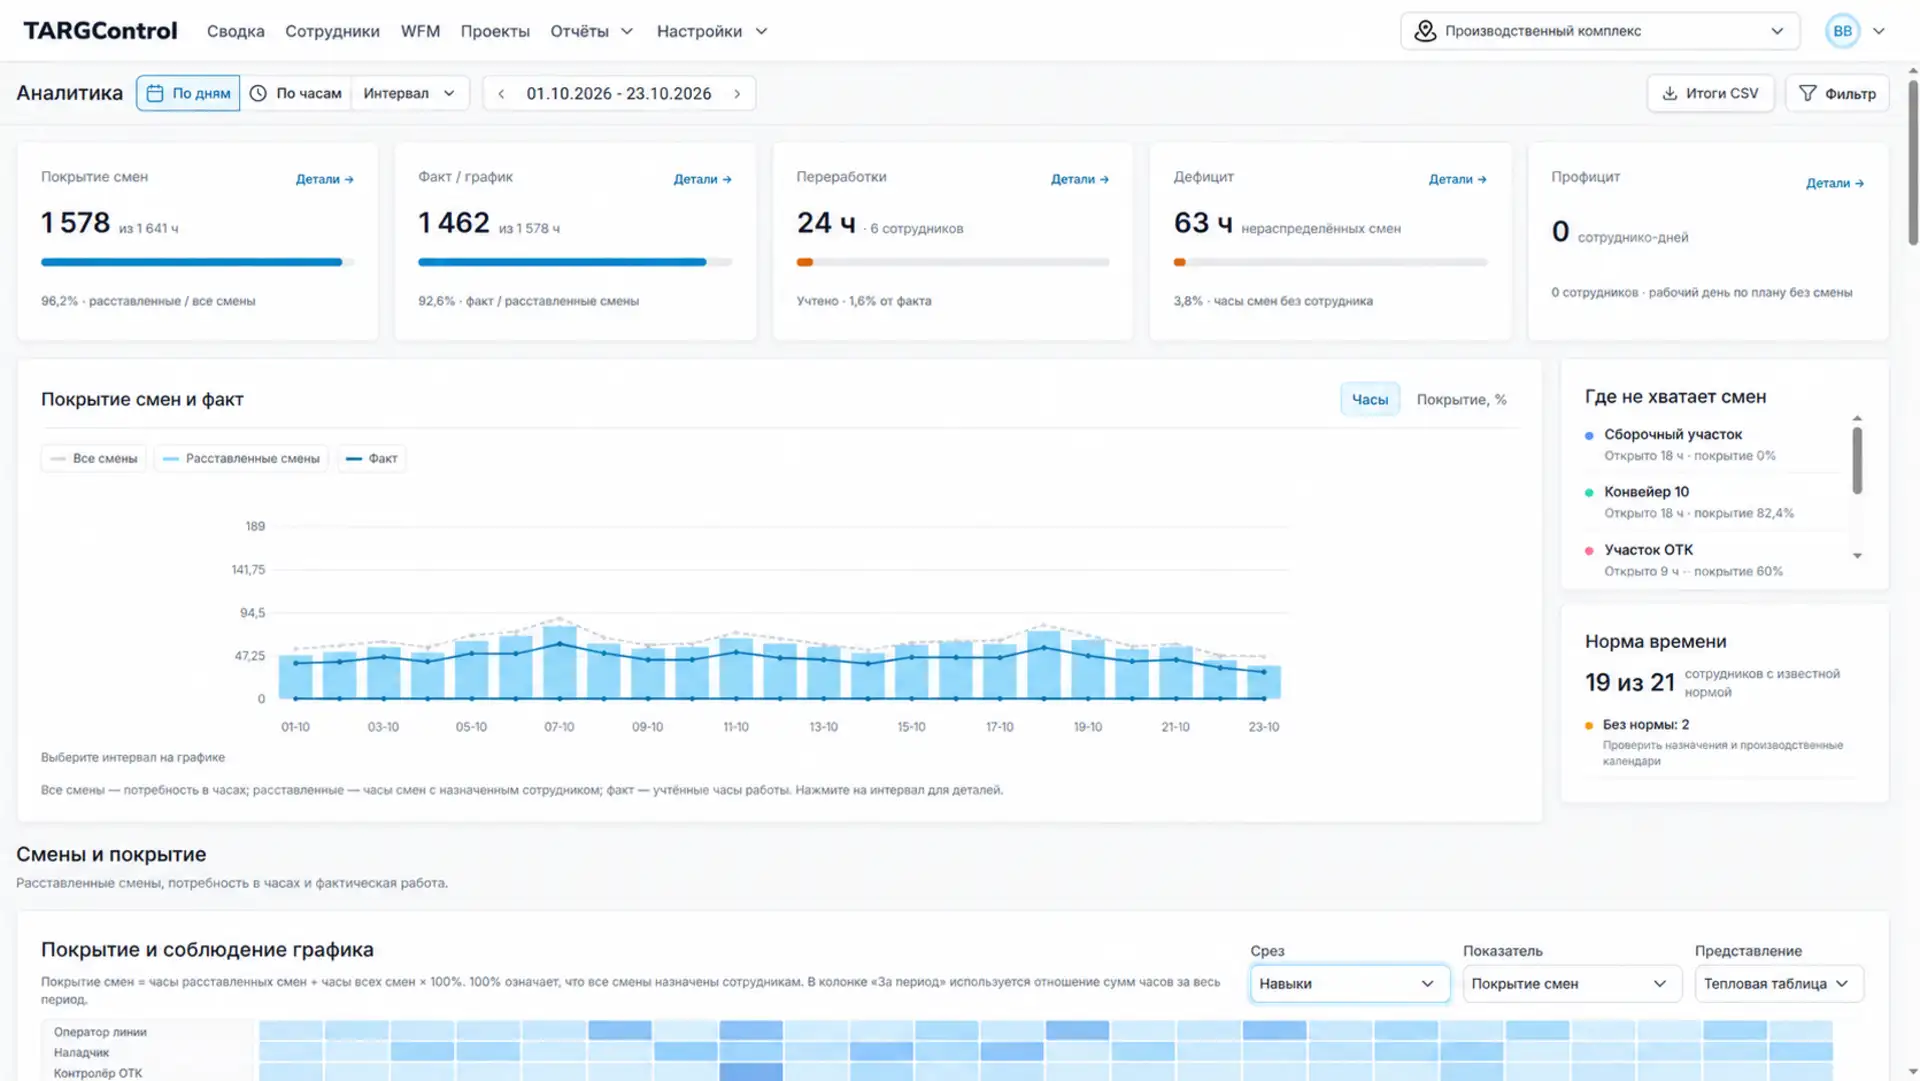1920x1081 pixels.
Task: Open Детали link in Дефицит card
Action: pyautogui.click(x=1457, y=180)
